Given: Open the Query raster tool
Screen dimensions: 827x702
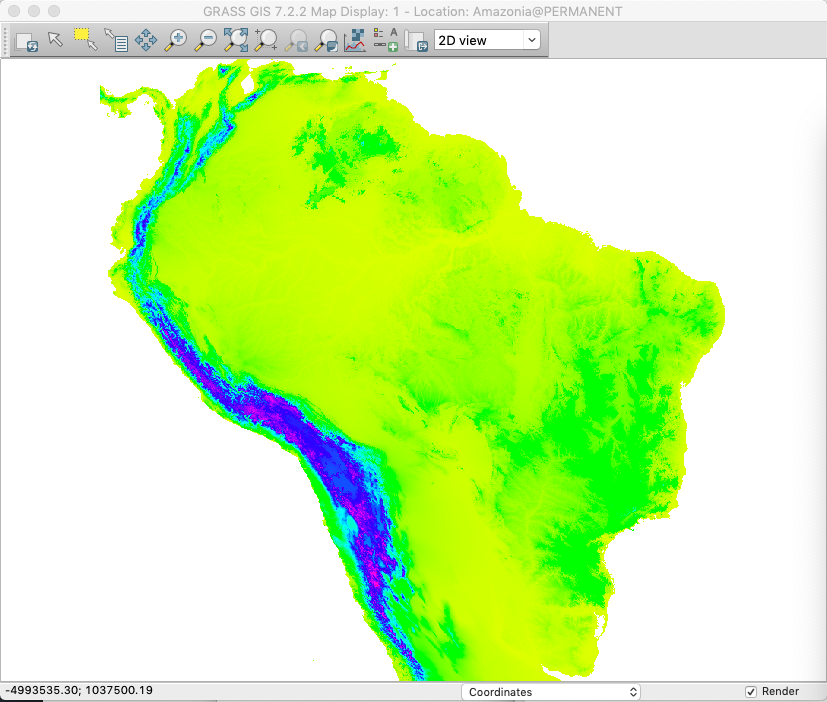Looking at the screenshot, I should pyautogui.click(x=116, y=40).
